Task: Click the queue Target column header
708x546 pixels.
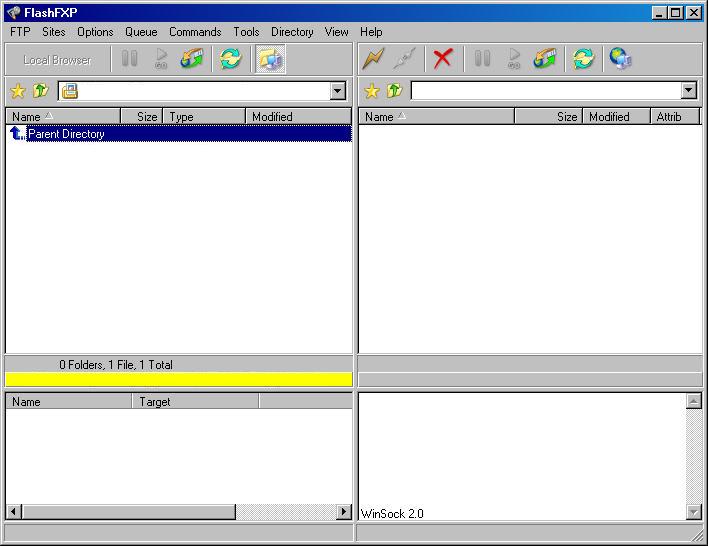Action: [x=196, y=401]
